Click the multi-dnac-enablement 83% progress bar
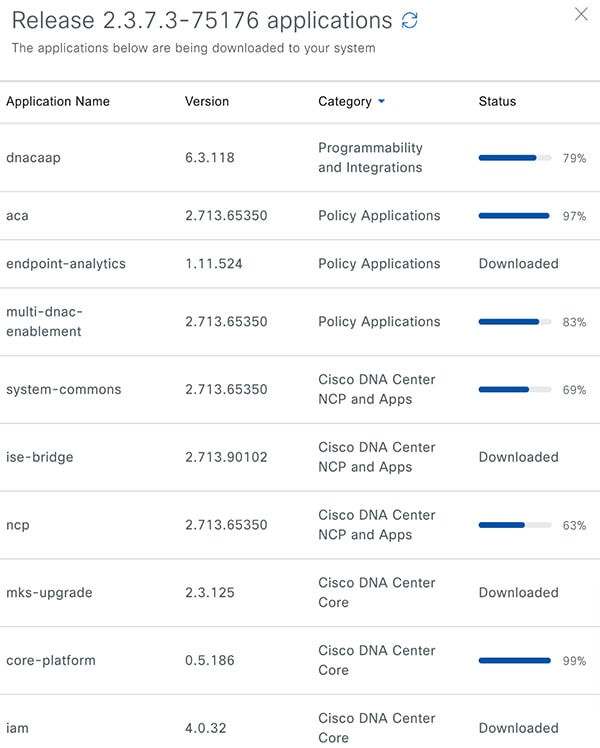 (515, 322)
